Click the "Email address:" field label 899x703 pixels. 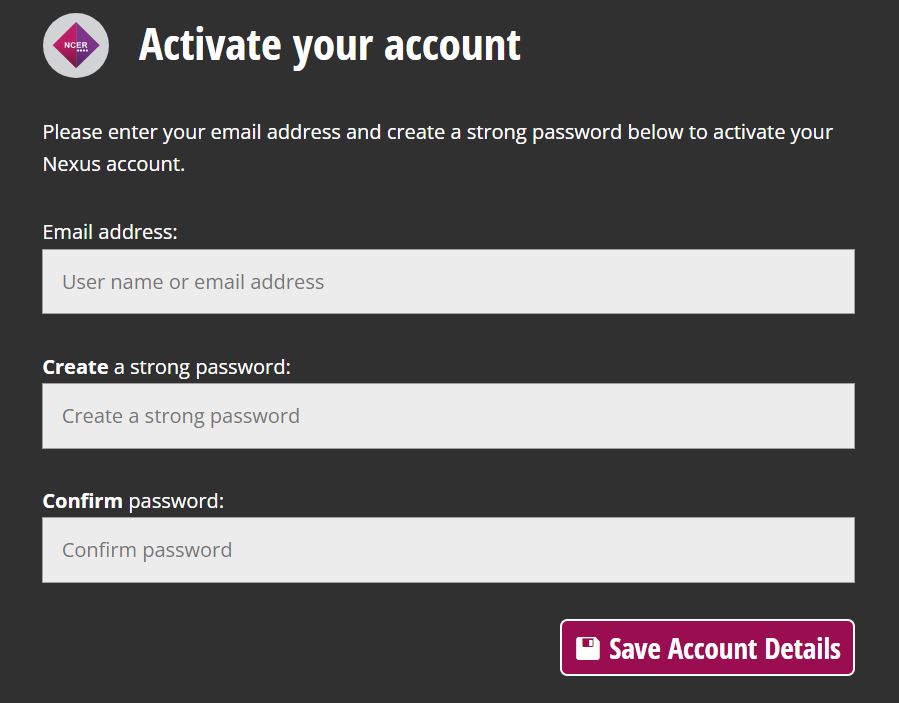pyautogui.click(x=110, y=232)
